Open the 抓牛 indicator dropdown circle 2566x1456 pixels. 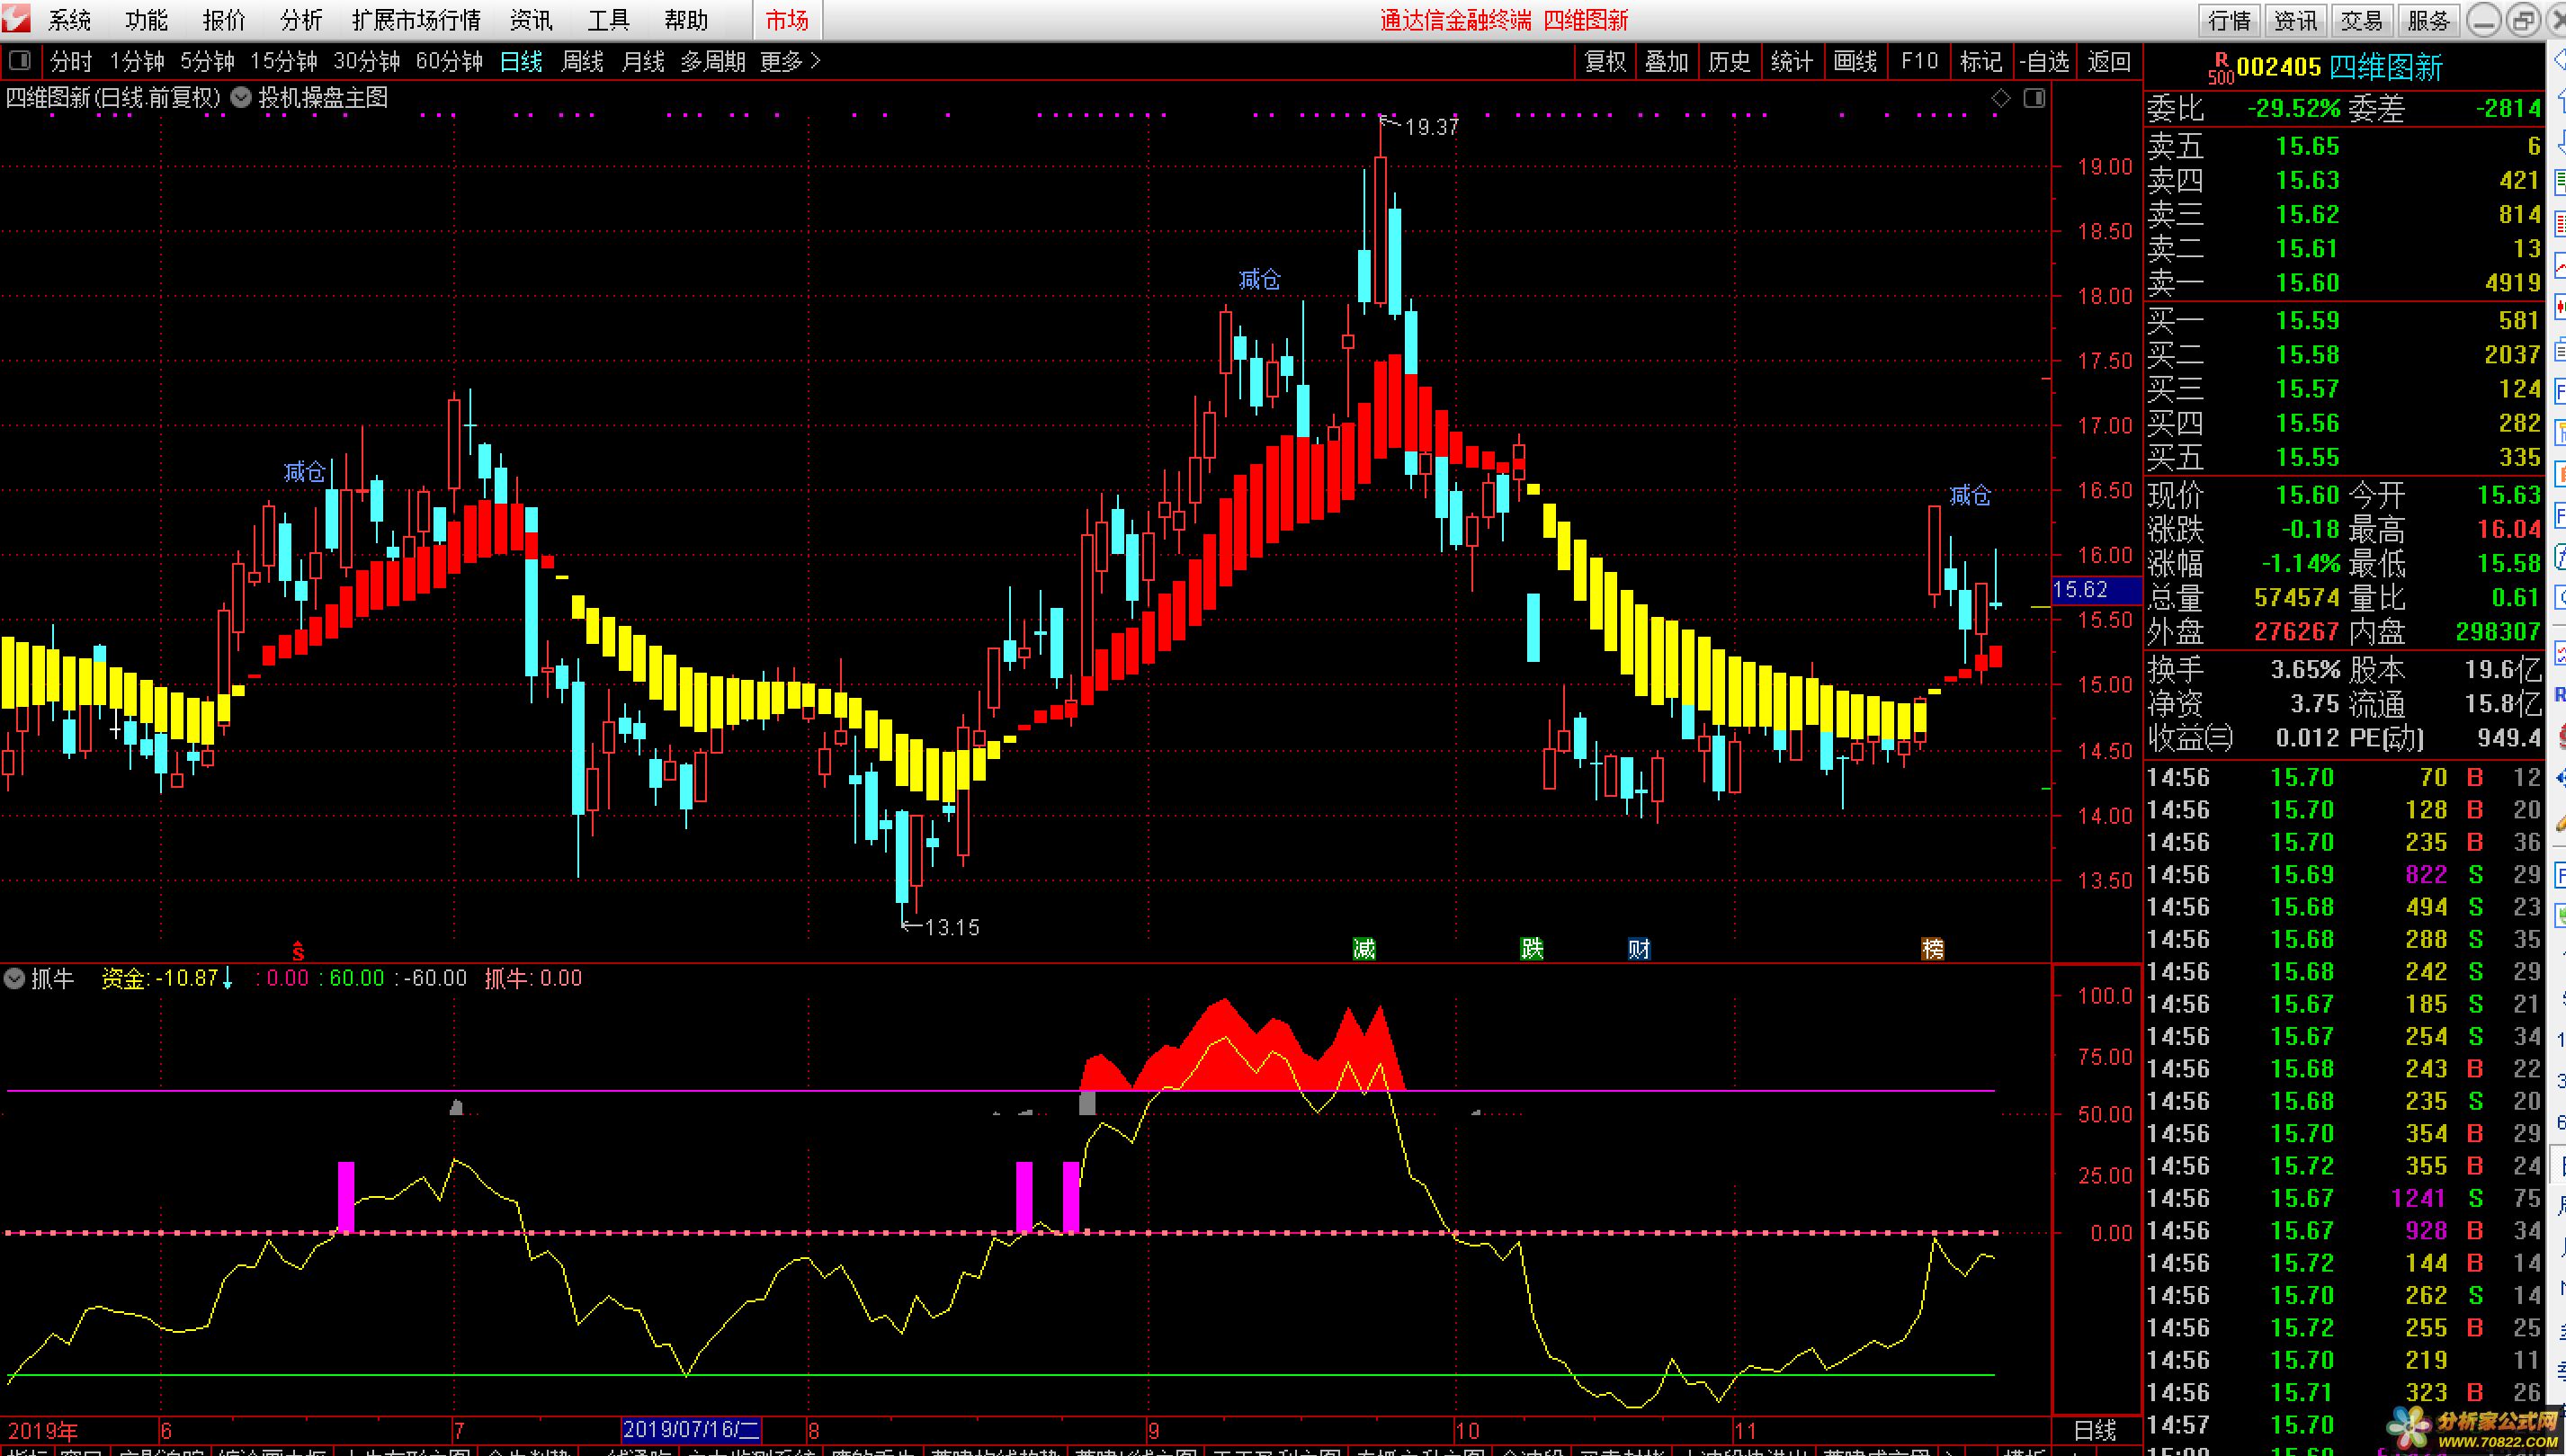[14, 978]
